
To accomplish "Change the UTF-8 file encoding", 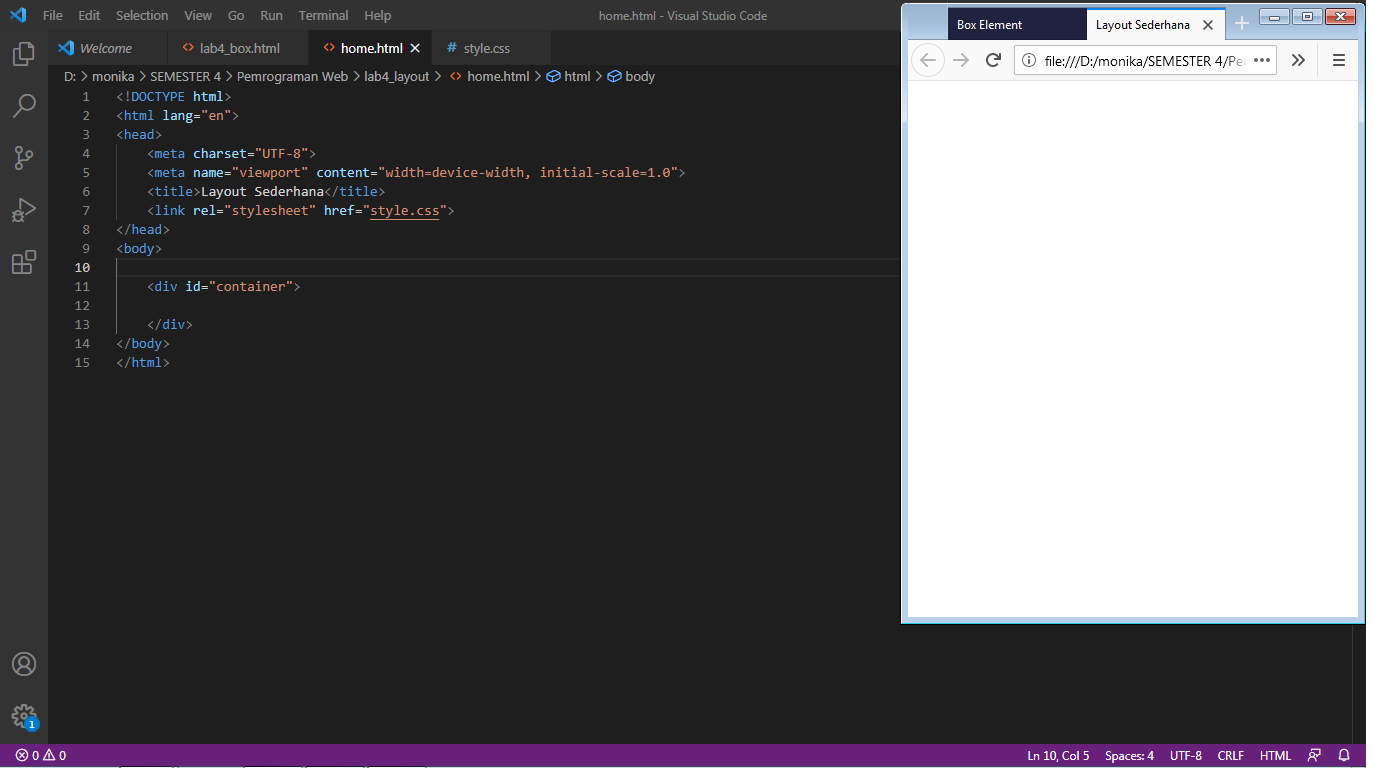I will pyautogui.click(x=1186, y=756).
